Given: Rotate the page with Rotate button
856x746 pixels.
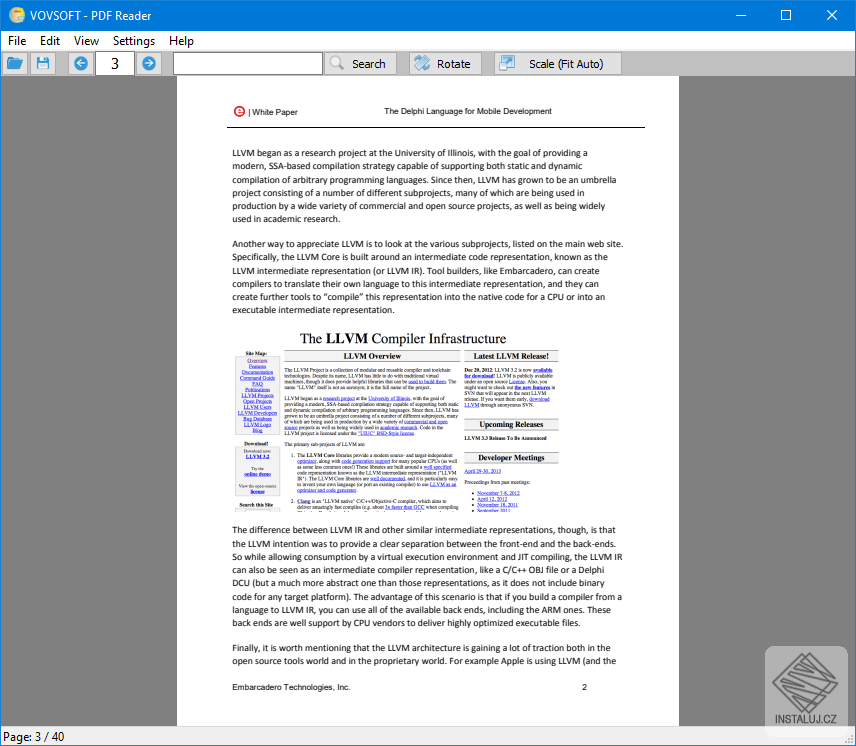Looking at the screenshot, I should tap(445, 64).
